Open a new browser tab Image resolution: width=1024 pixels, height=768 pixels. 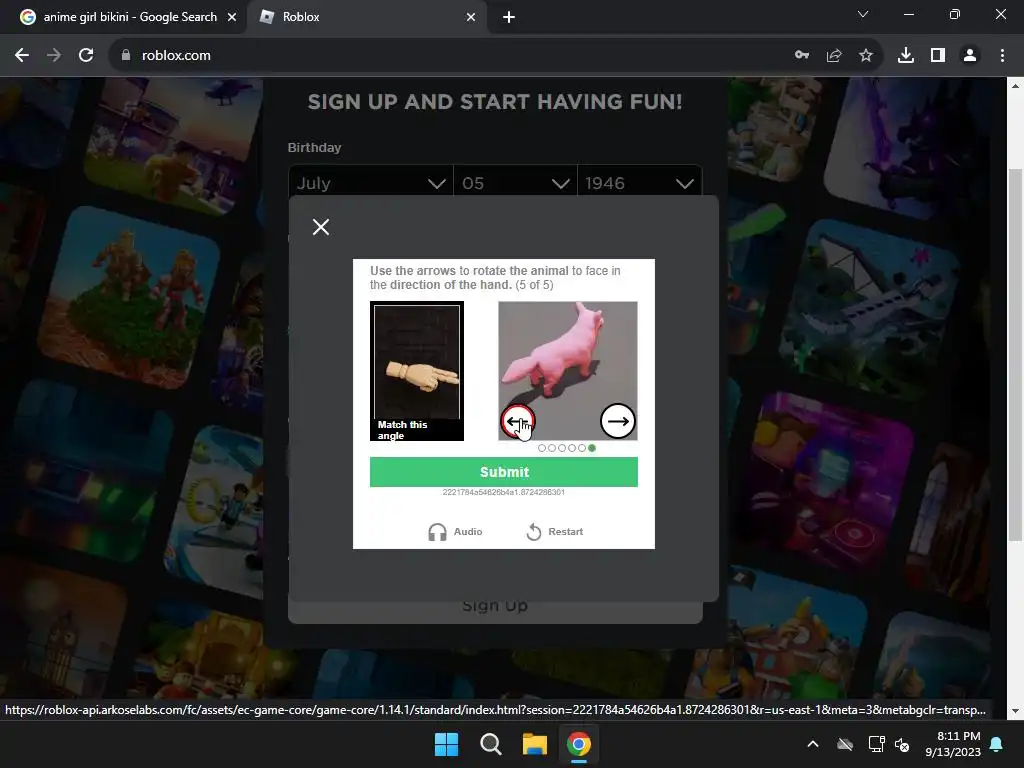[x=509, y=17]
